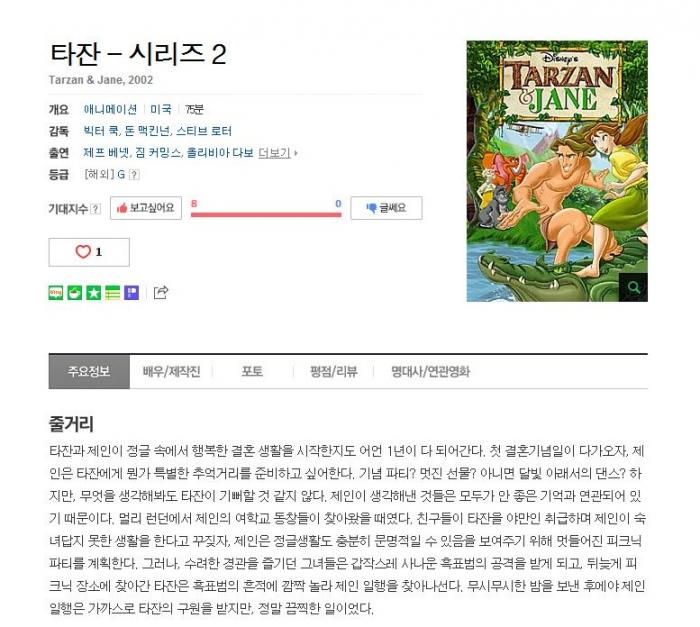Screen dimensions: 700x627
Task: Click help icon beside 기대지수
Action: (x=95, y=209)
